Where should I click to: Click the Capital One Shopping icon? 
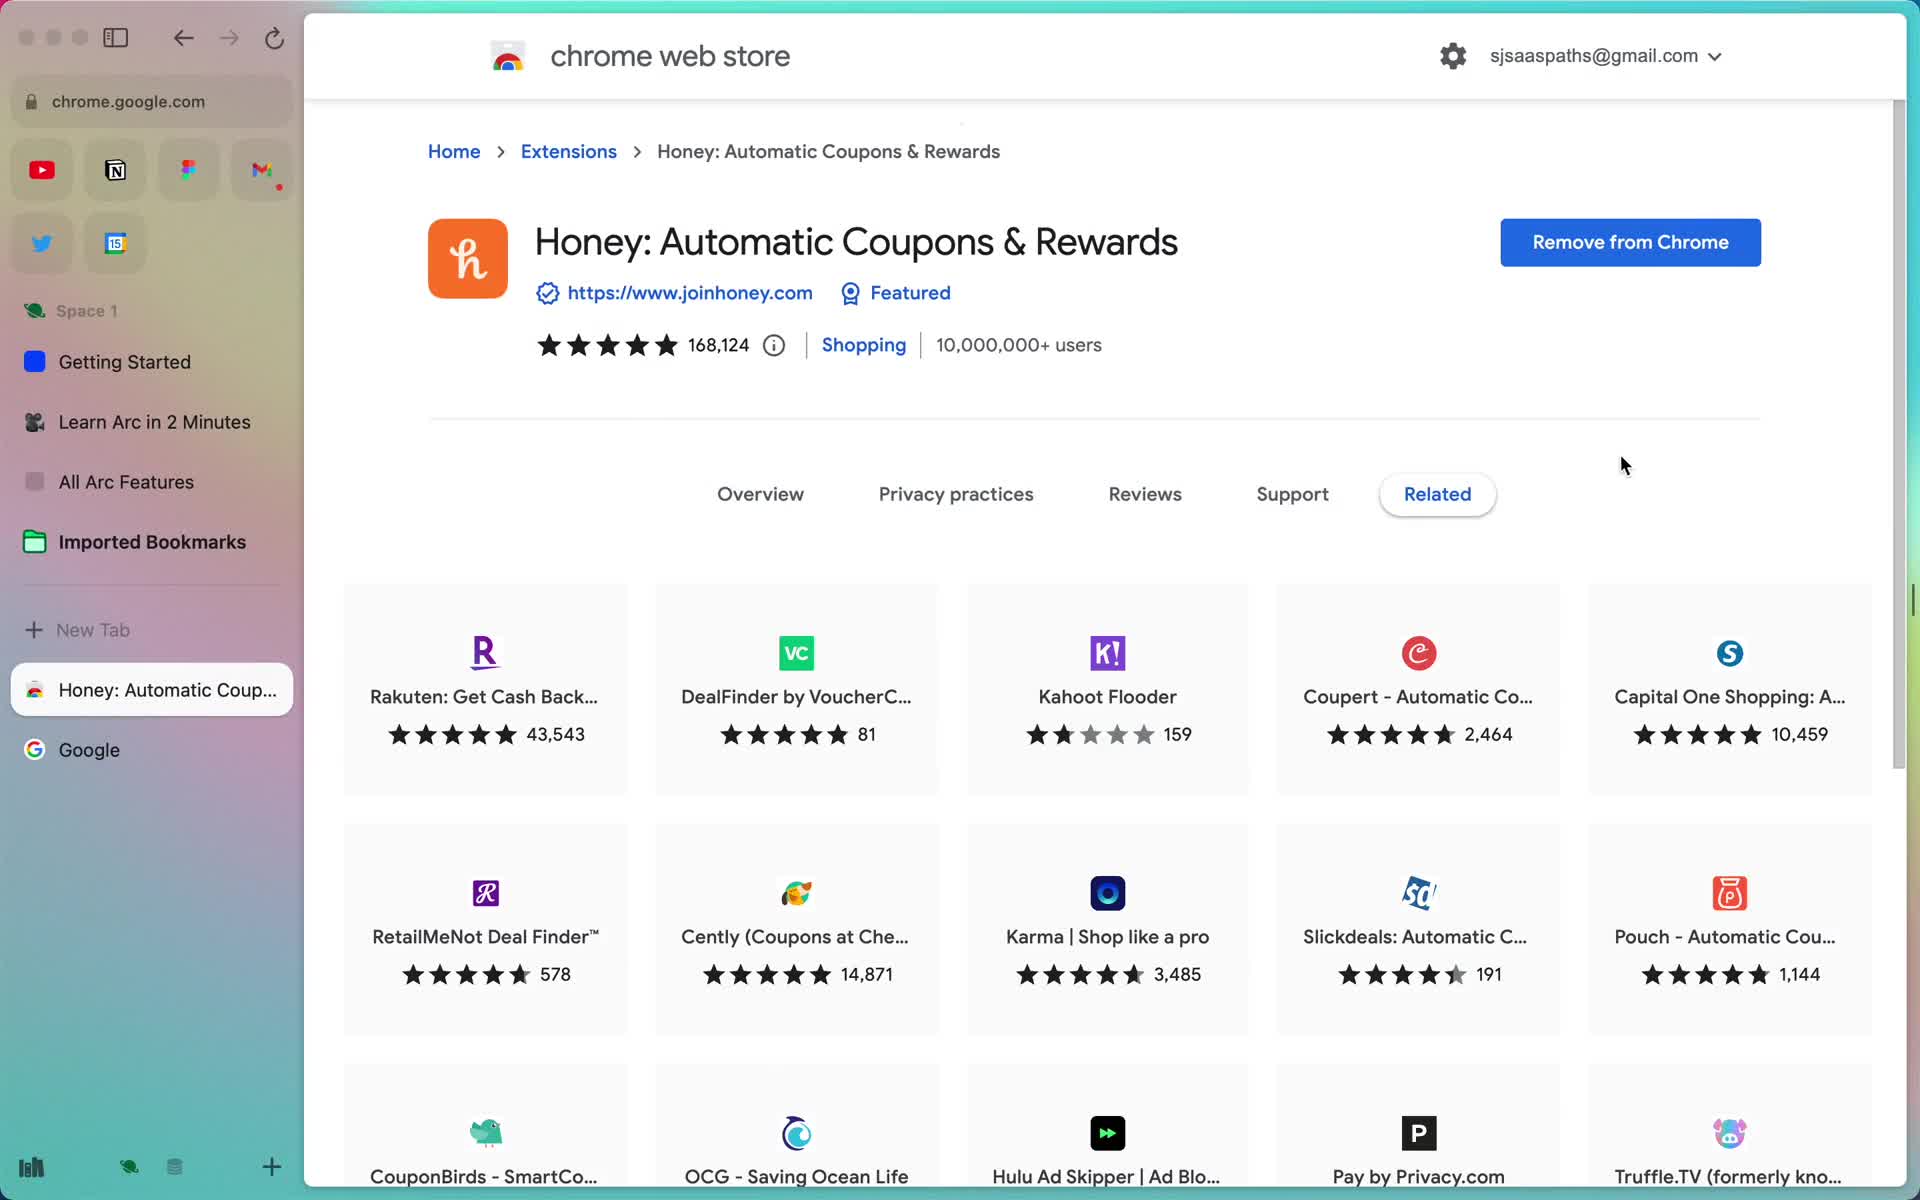(1731, 651)
